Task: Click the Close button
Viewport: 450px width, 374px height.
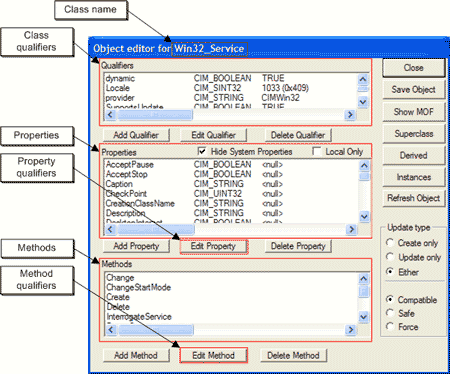Action: pos(414,68)
